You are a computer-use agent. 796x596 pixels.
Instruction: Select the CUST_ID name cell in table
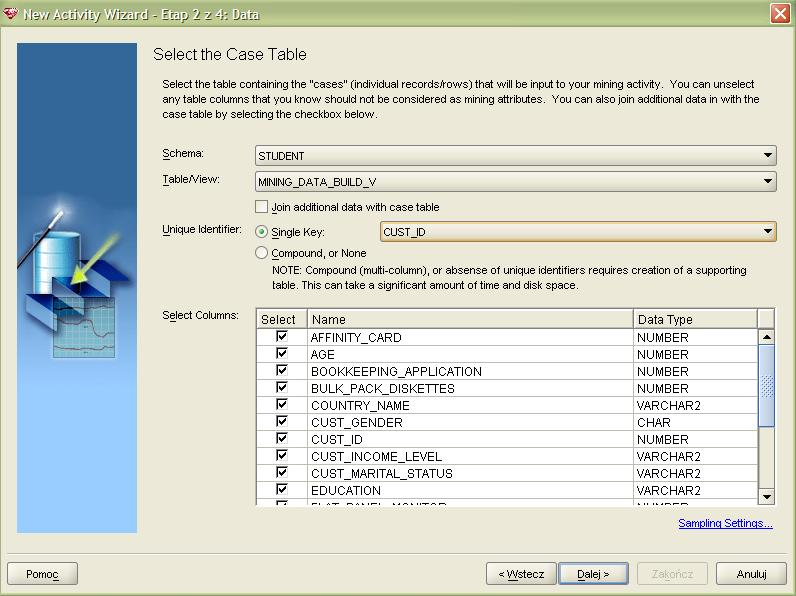coord(470,439)
